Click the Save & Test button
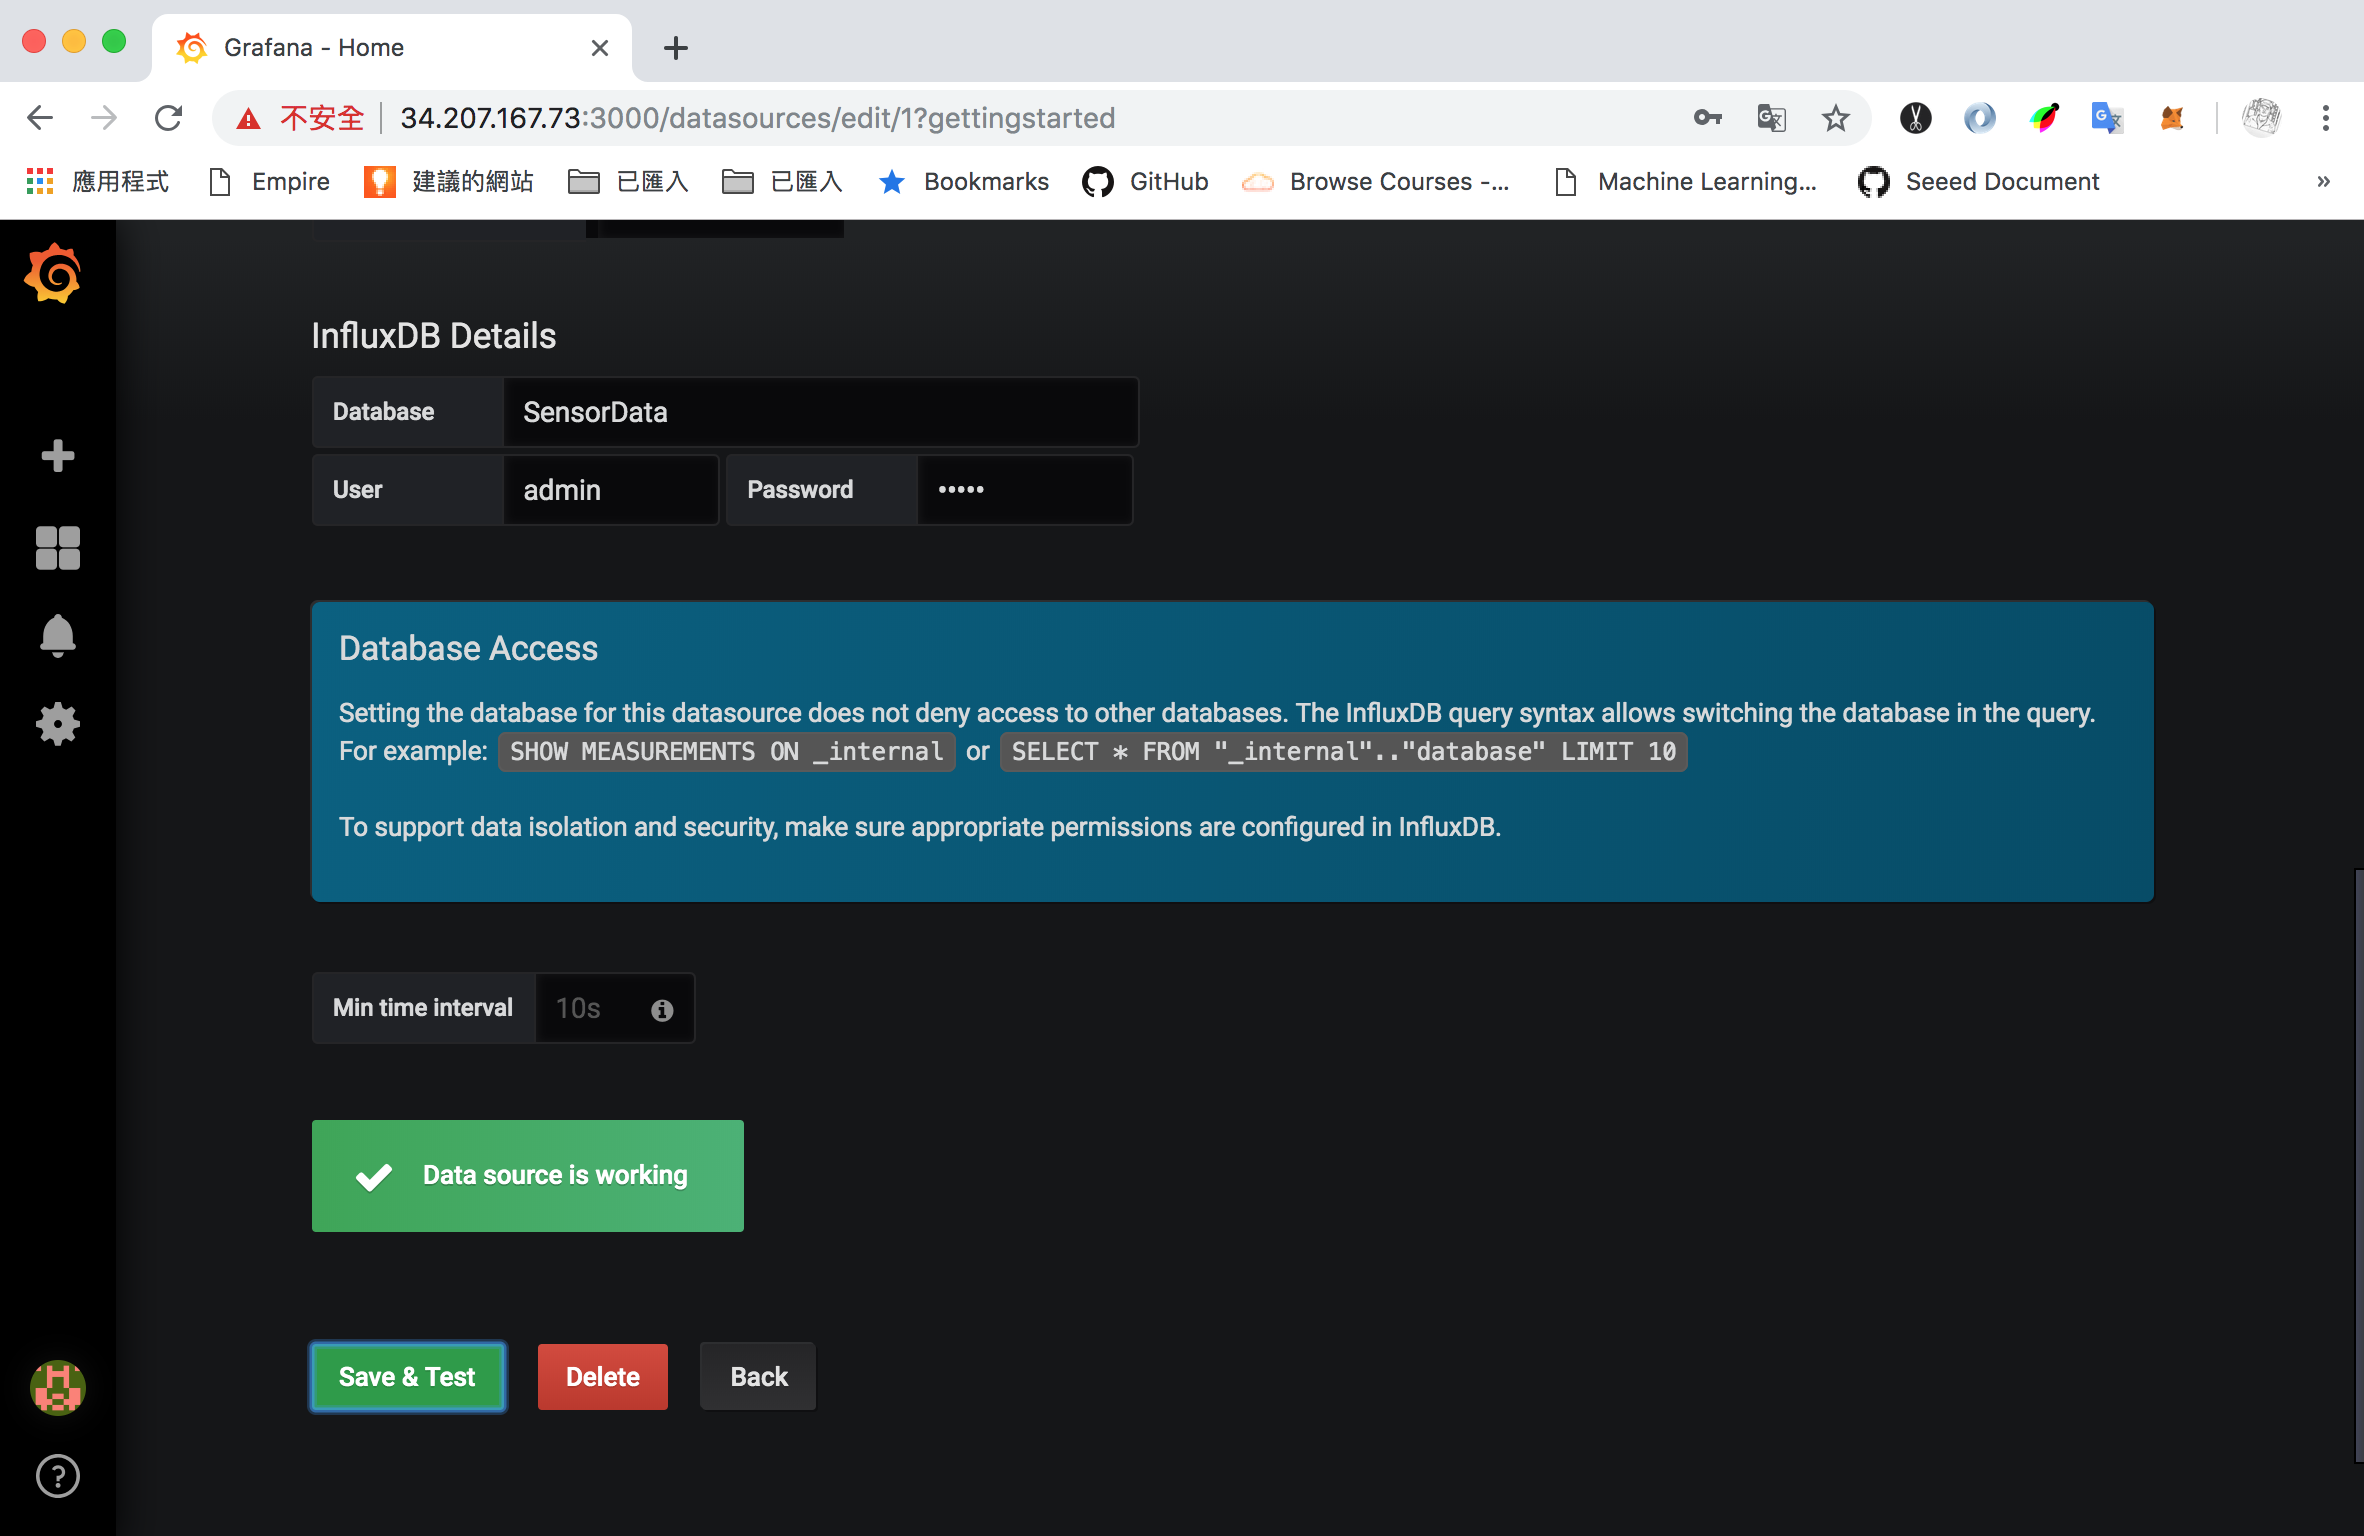Screen dimensions: 2364x1536 [408, 1377]
